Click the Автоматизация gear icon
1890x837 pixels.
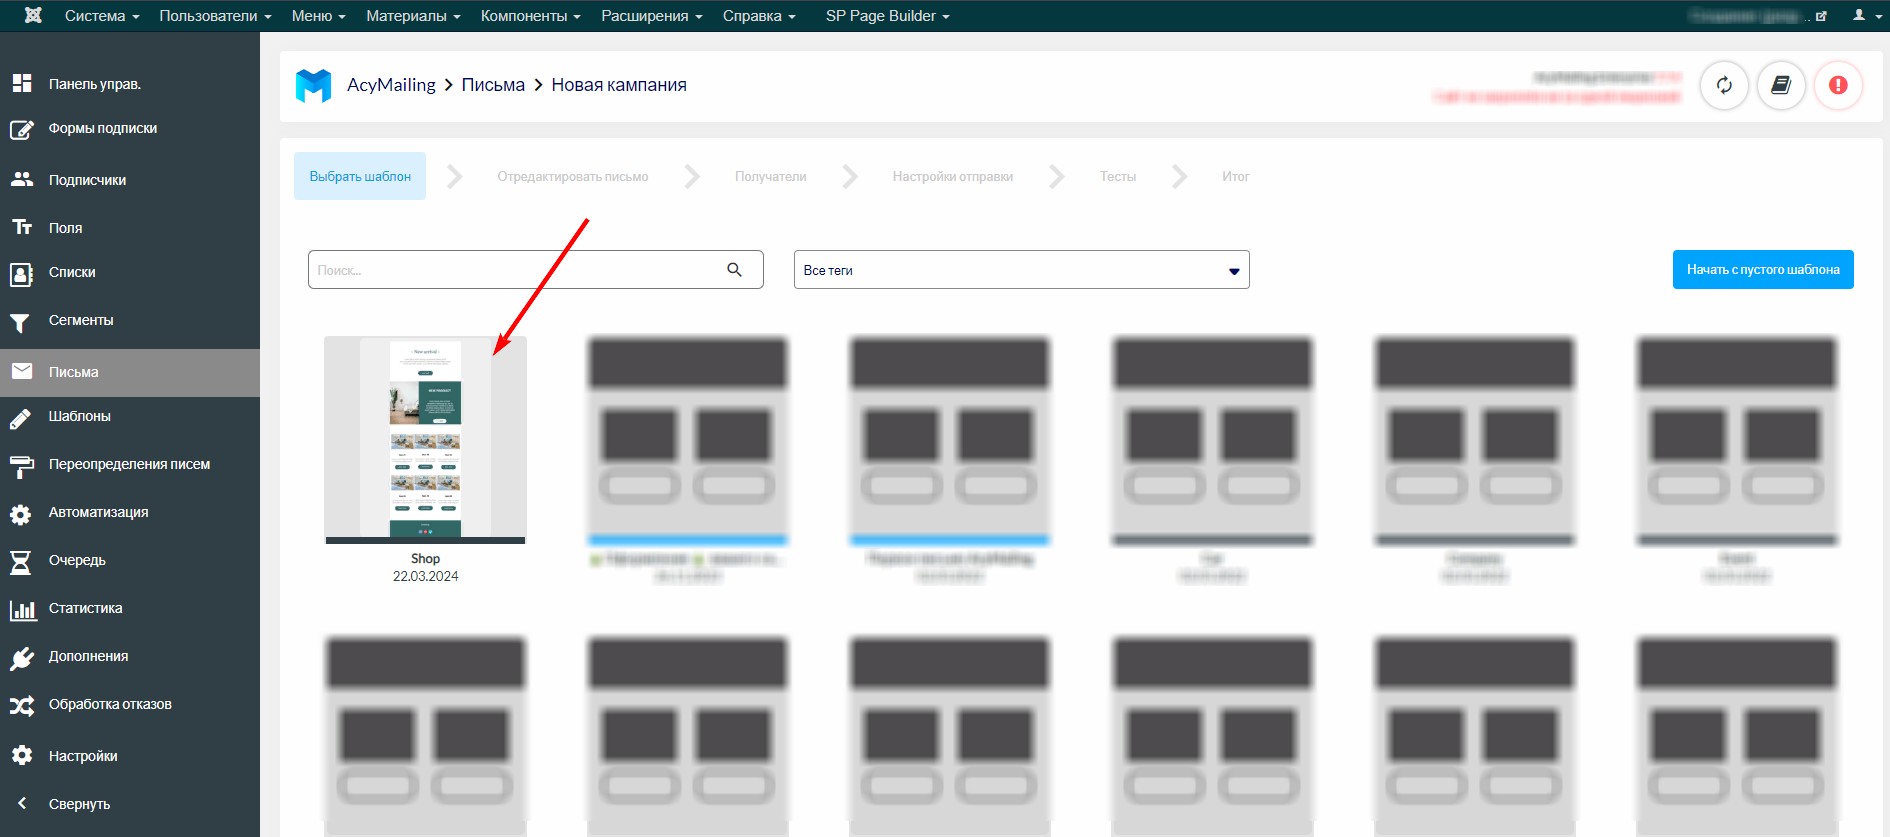click(21, 514)
